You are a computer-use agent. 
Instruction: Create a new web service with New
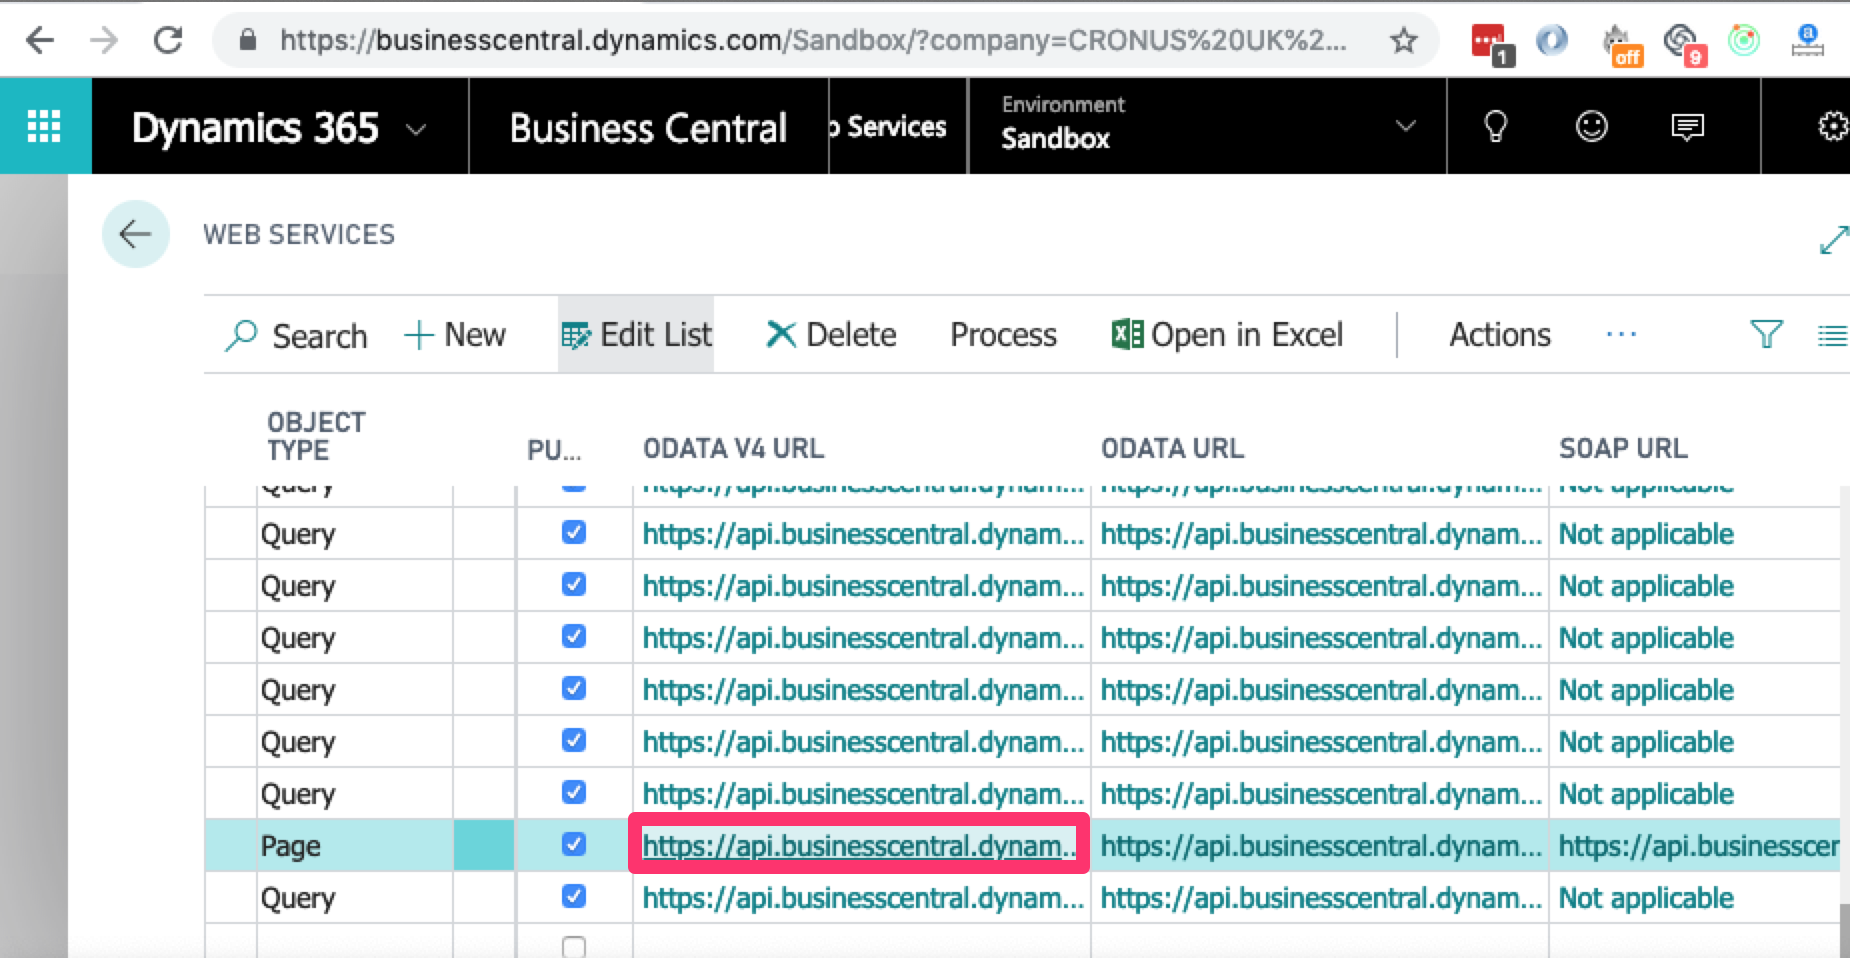coord(455,335)
